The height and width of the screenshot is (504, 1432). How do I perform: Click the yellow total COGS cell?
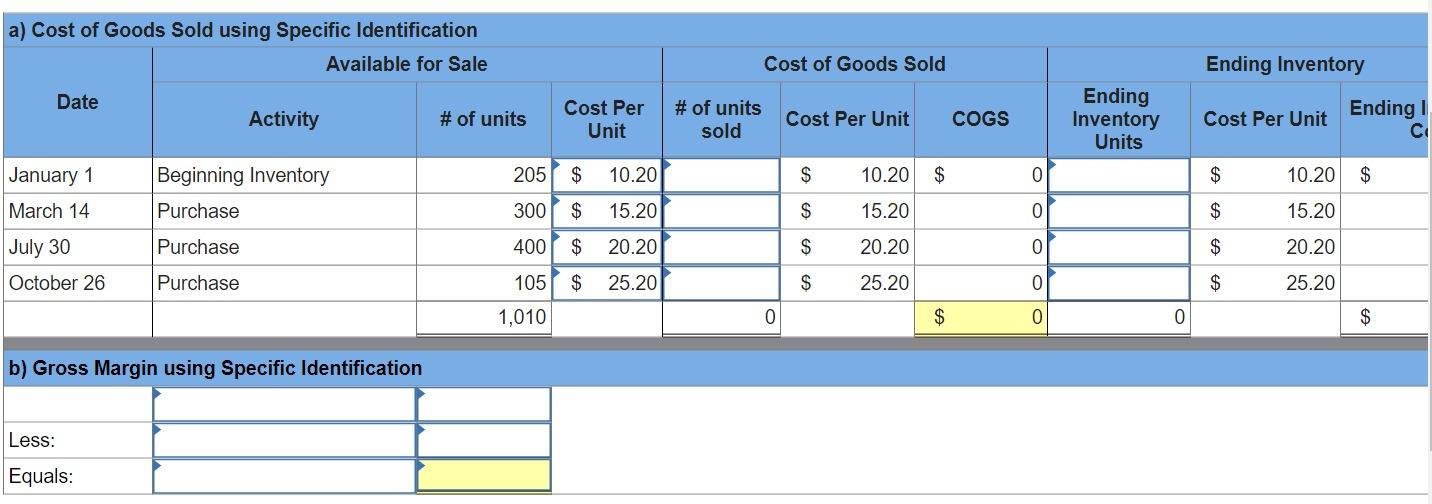(x=981, y=318)
